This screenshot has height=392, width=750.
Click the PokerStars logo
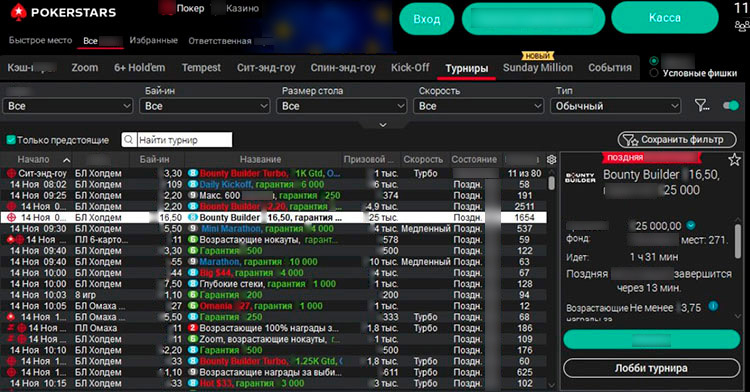click(x=63, y=11)
